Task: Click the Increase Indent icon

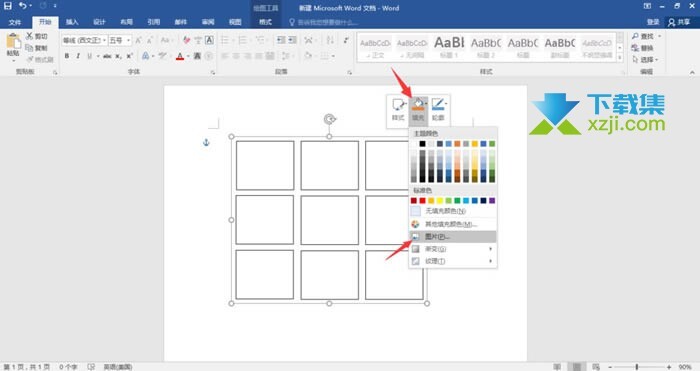Action: (292, 40)
